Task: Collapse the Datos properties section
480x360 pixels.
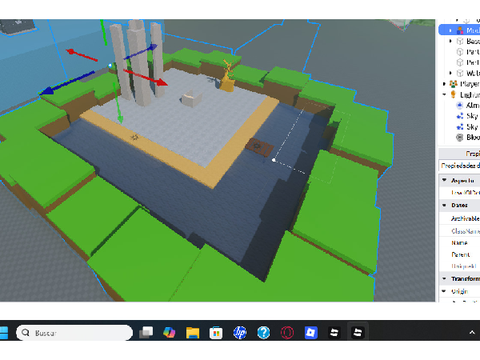Action: [x=444, y=205]
